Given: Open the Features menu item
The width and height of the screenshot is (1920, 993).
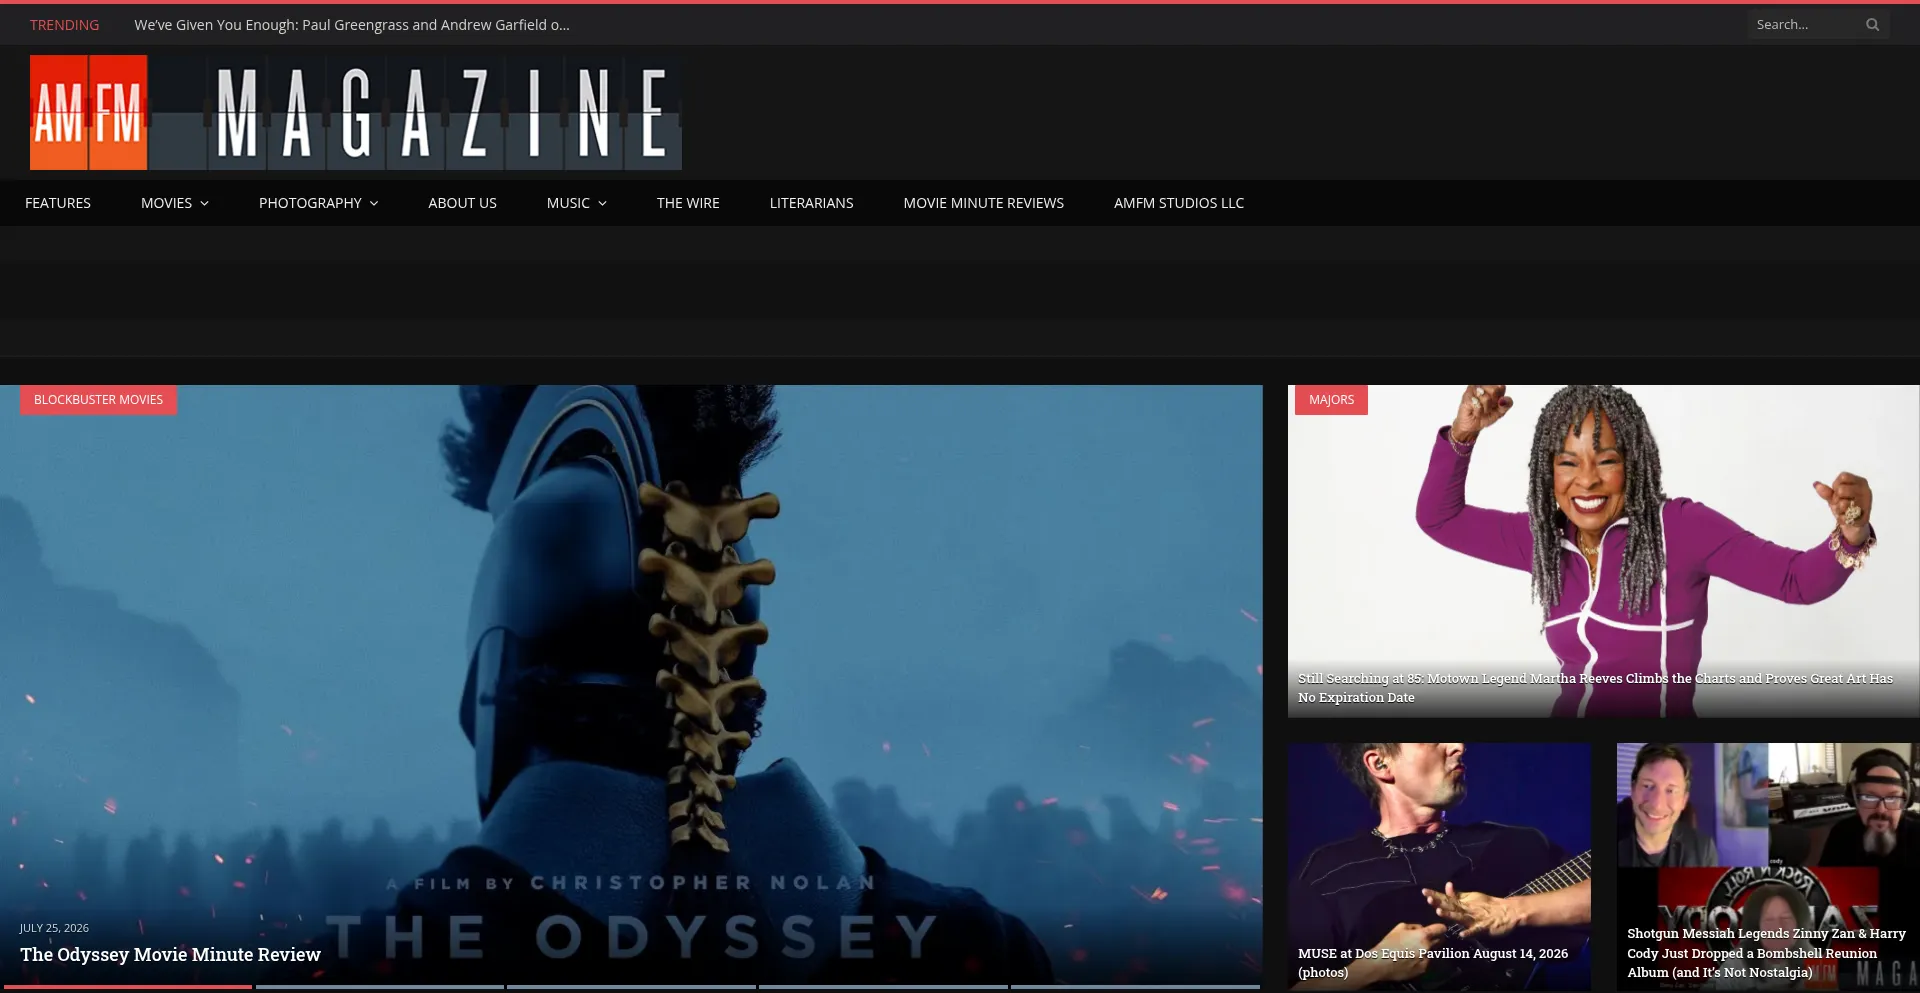Looking at the screenshot, I should coord(58,203).
